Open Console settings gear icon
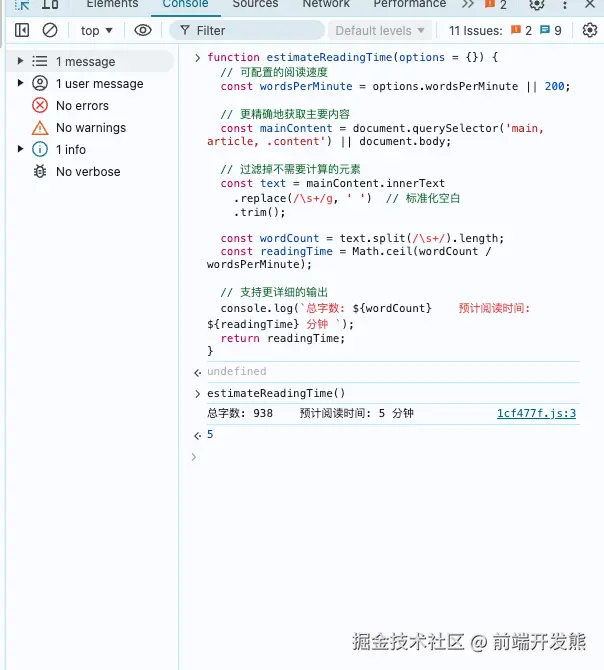 [x=589, y=30]
